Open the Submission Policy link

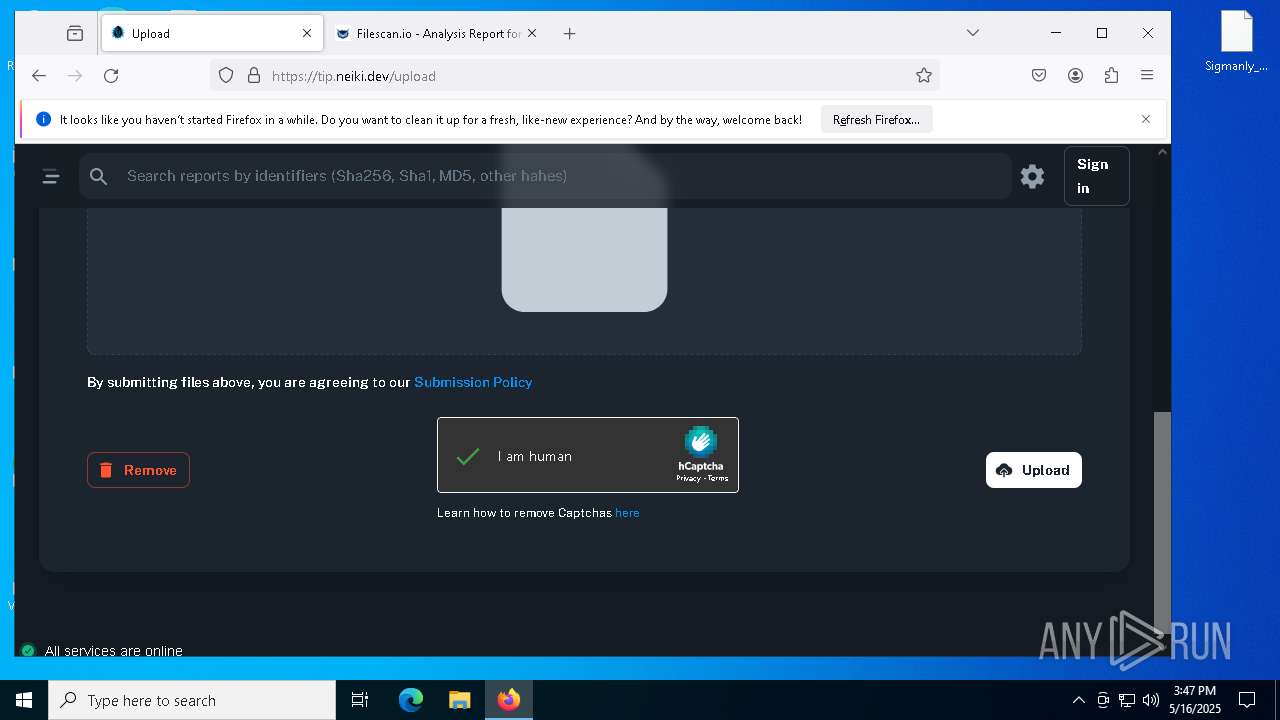tap(473, 382)
